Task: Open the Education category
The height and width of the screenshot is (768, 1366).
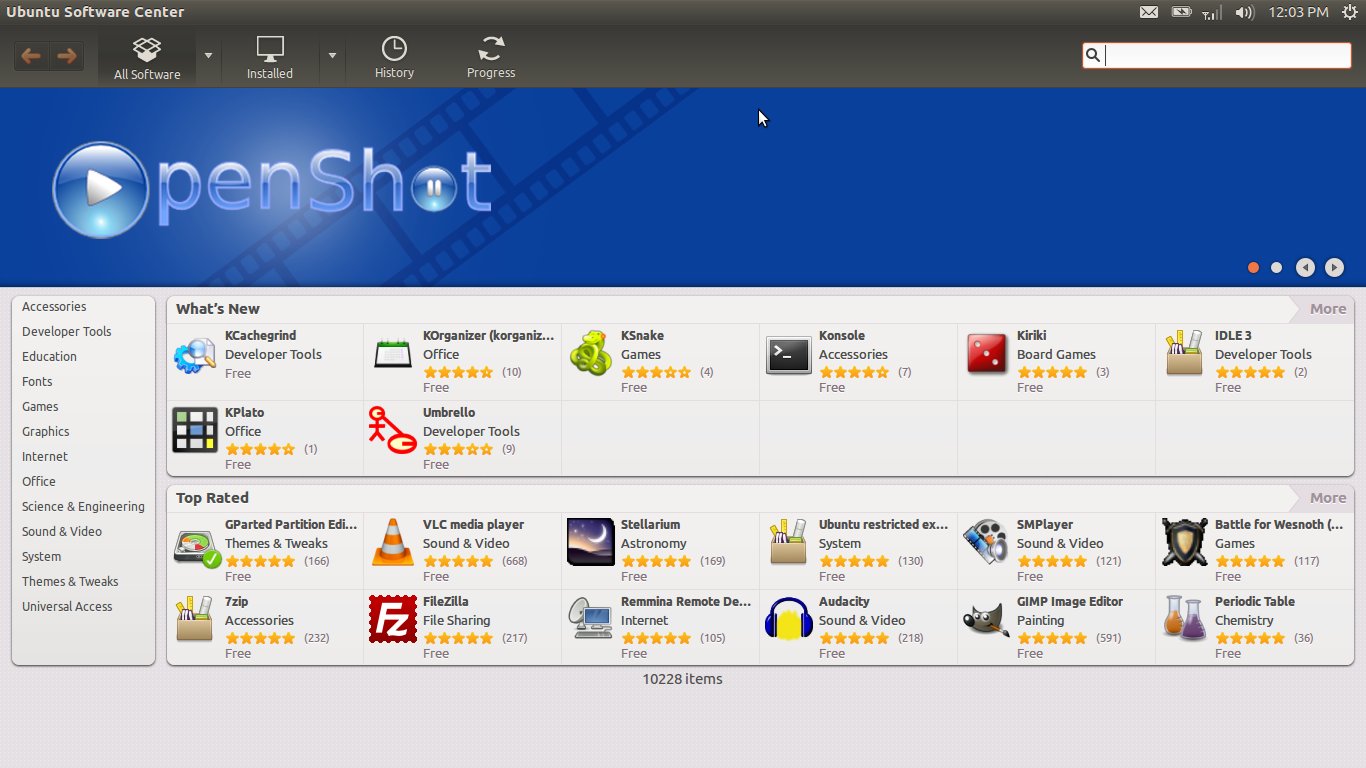Action: (49, 357)
